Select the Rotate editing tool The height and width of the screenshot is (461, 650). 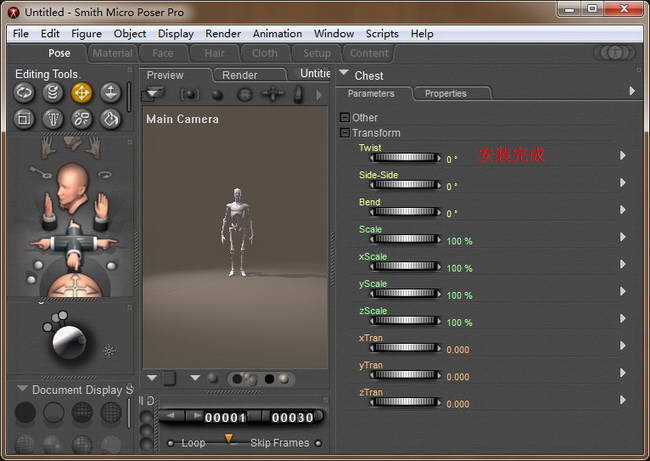pyautogui.click(x=24, y=93)
